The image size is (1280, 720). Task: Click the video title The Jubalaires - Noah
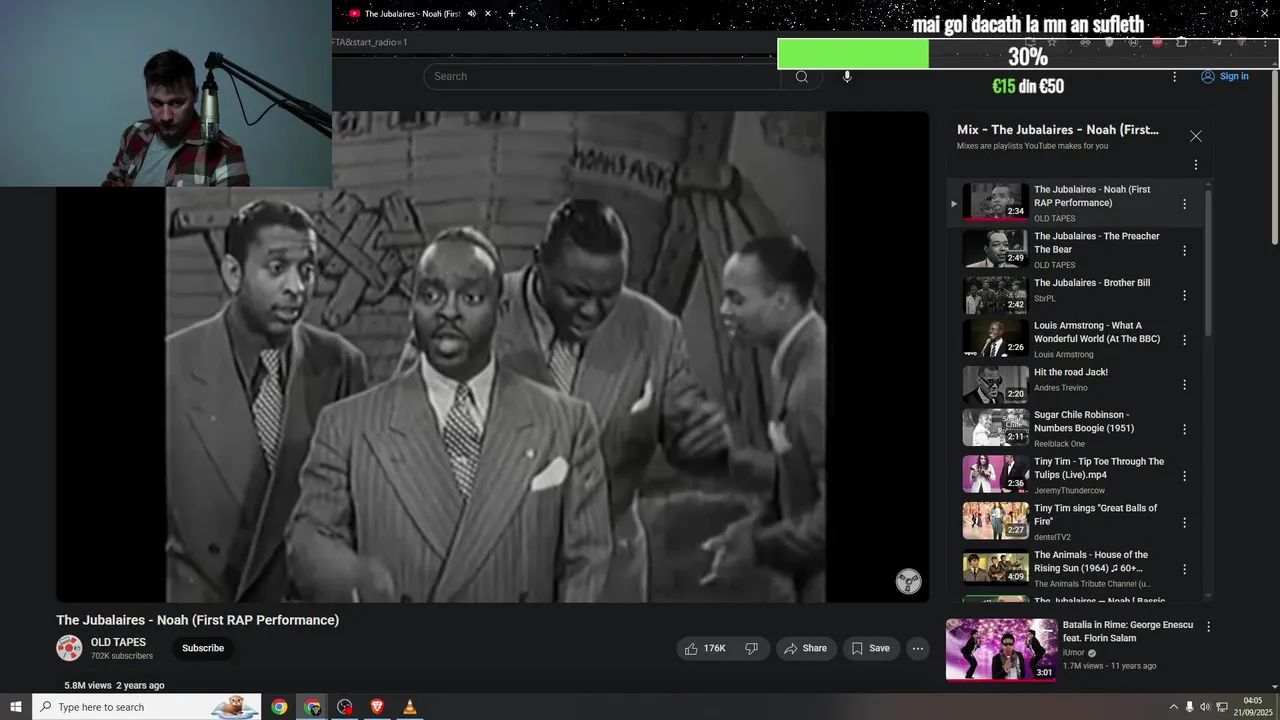click(198, 620)
